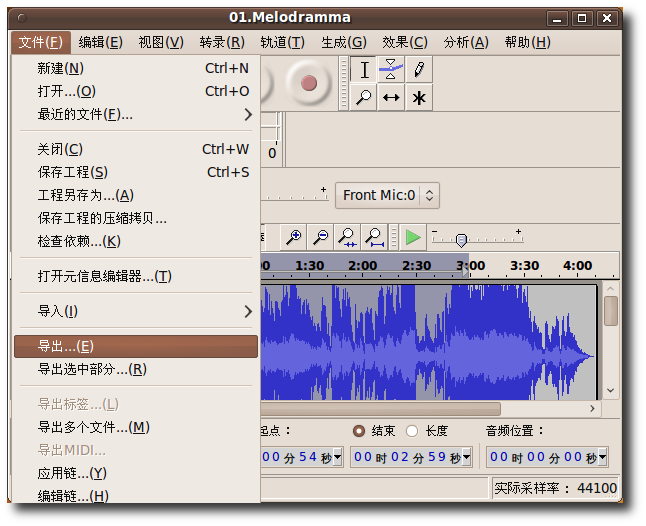Click the blue audio waveform track
This screenshot has width=646, height=526.
point(428,342)
